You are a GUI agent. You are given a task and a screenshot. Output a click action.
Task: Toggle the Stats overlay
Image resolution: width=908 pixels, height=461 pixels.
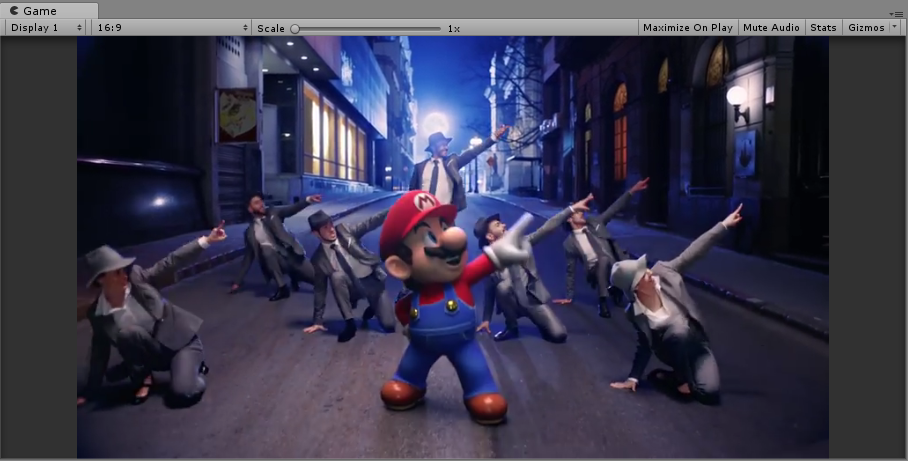tap(823, 27)
